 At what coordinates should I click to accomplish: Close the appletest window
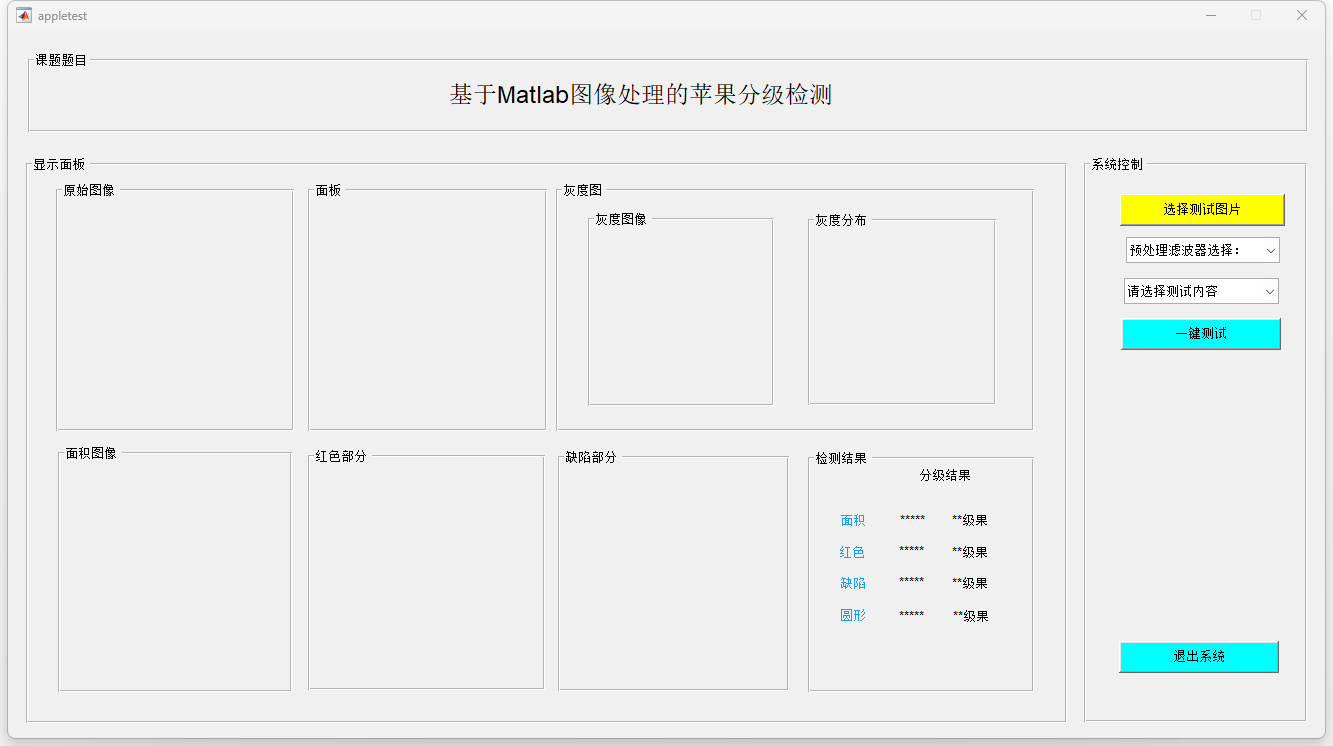1301,15
